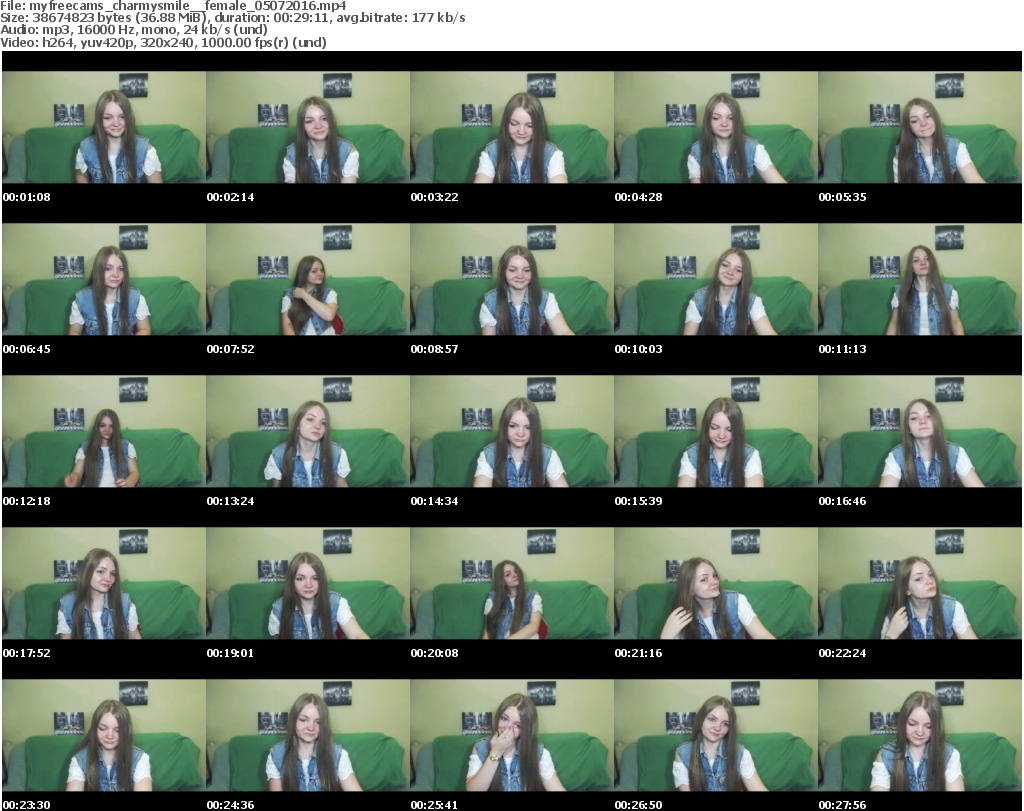Click the 00:25:41 timestamp label
The image size is (1024, 811).
[434, 805]
